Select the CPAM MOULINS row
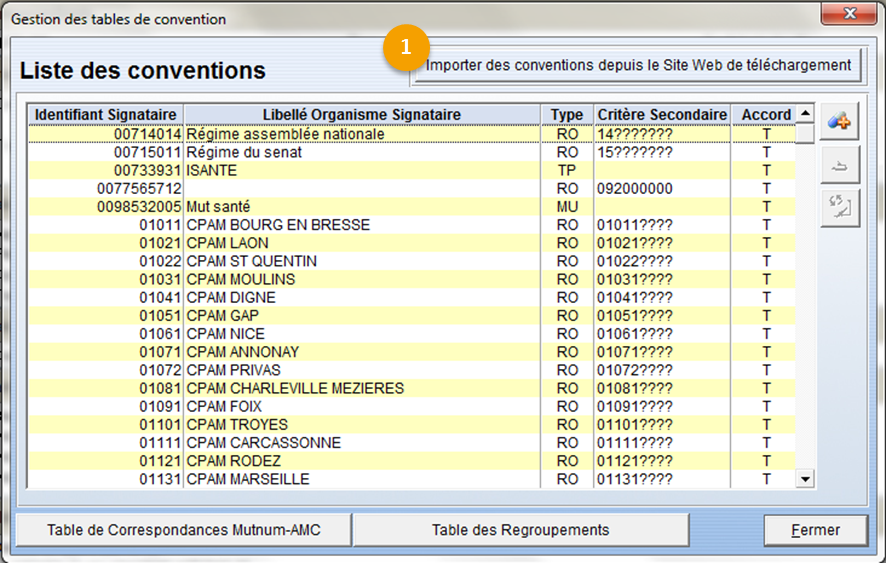Viewport: 886px width, 563px height. (x=412, y=279)
